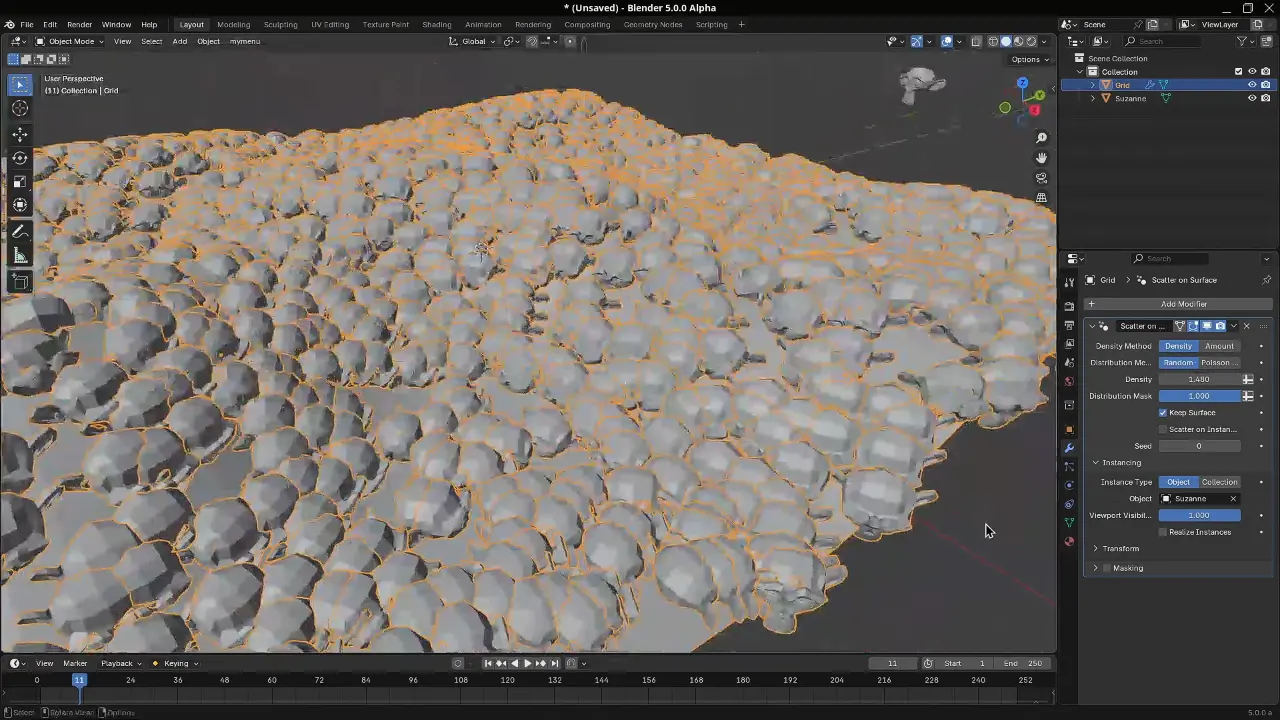Toggle the Masking panel checkbox
Image resolution: width=1280 pixels, height=720 pixels.
(1107, 568)
